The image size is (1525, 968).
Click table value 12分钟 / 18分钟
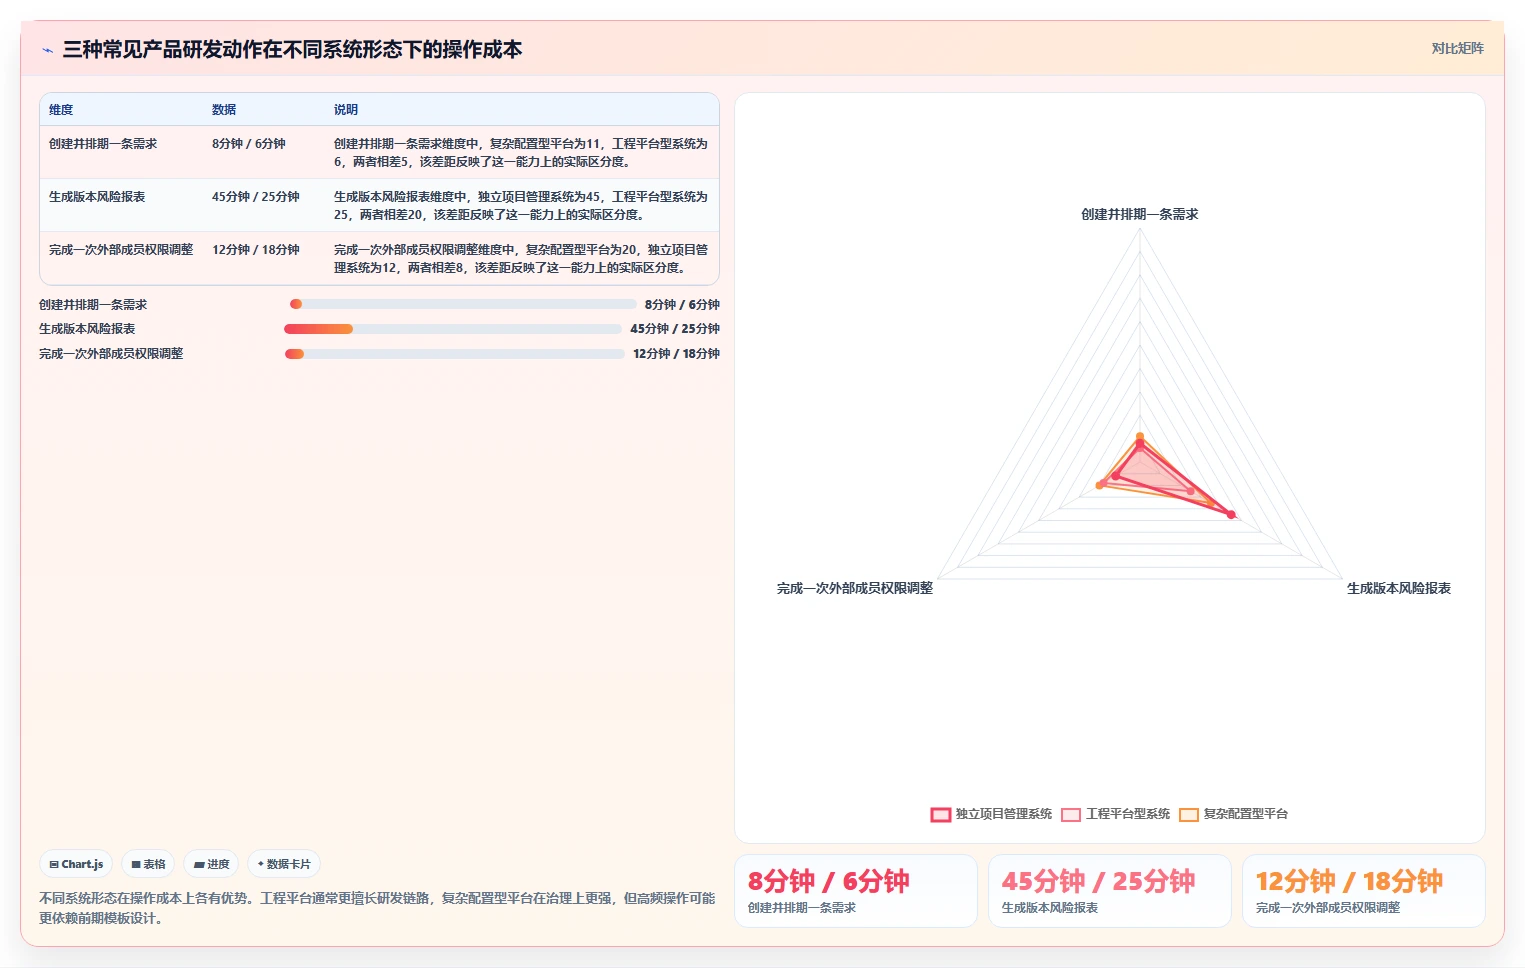coord(256,250)
